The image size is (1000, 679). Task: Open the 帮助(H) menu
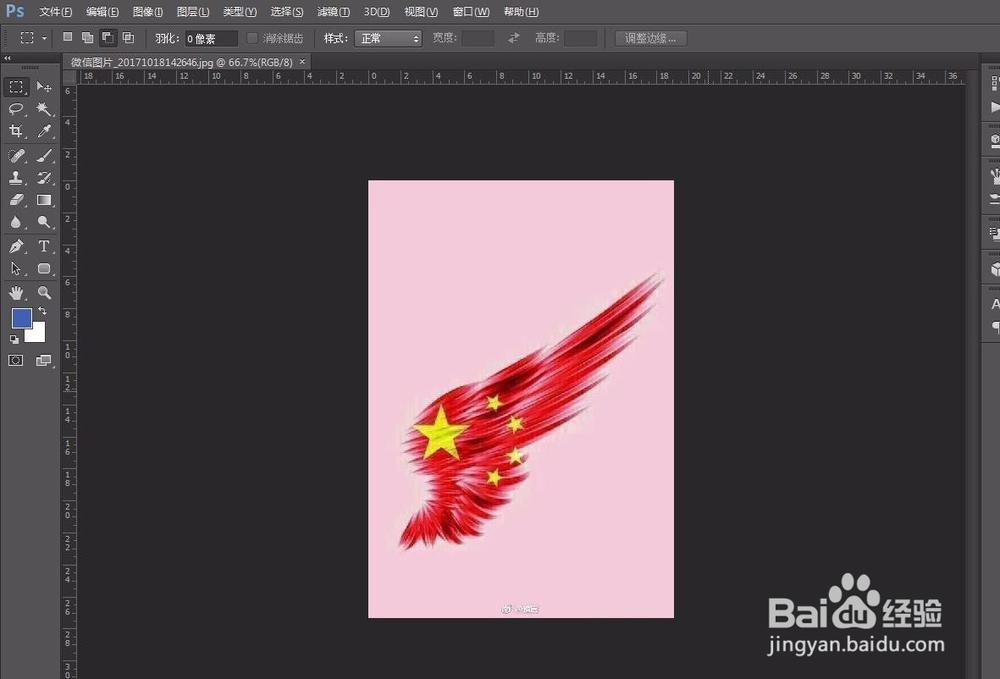521,12
